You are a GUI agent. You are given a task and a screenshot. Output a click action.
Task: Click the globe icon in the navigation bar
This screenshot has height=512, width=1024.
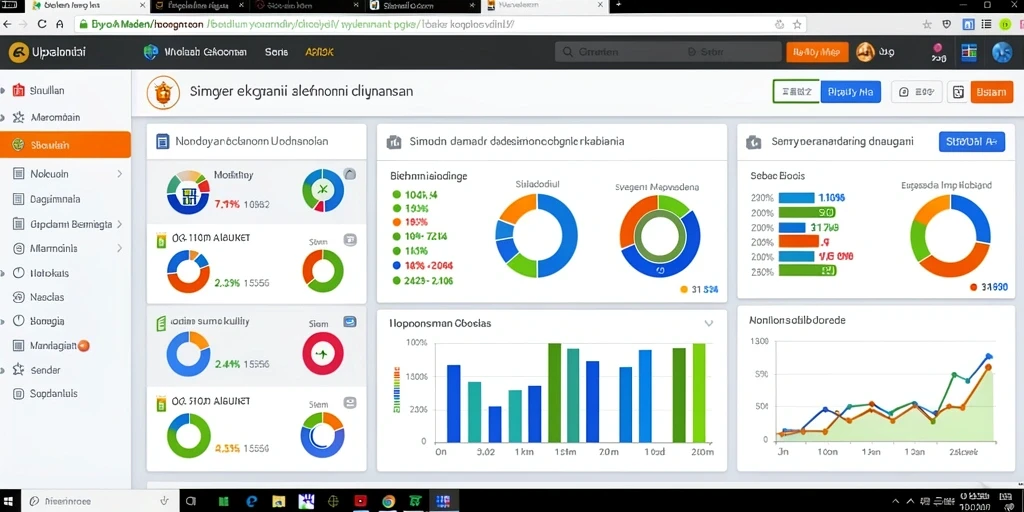[151, 52]
